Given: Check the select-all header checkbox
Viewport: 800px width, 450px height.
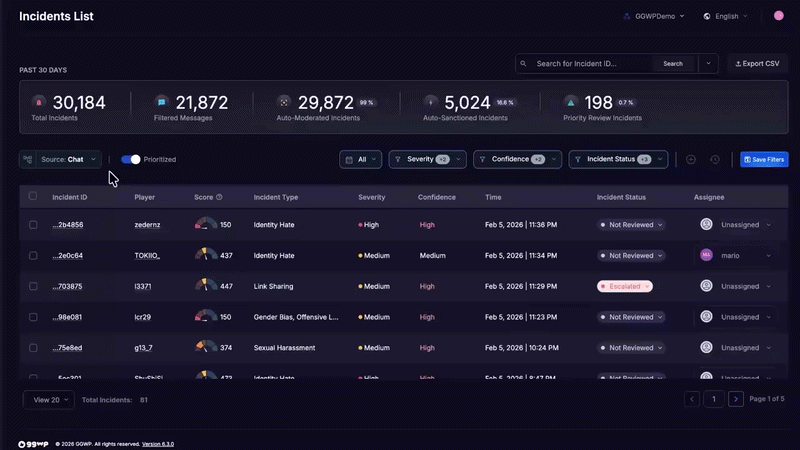Looking at the screenshot, I should [33, 197].
